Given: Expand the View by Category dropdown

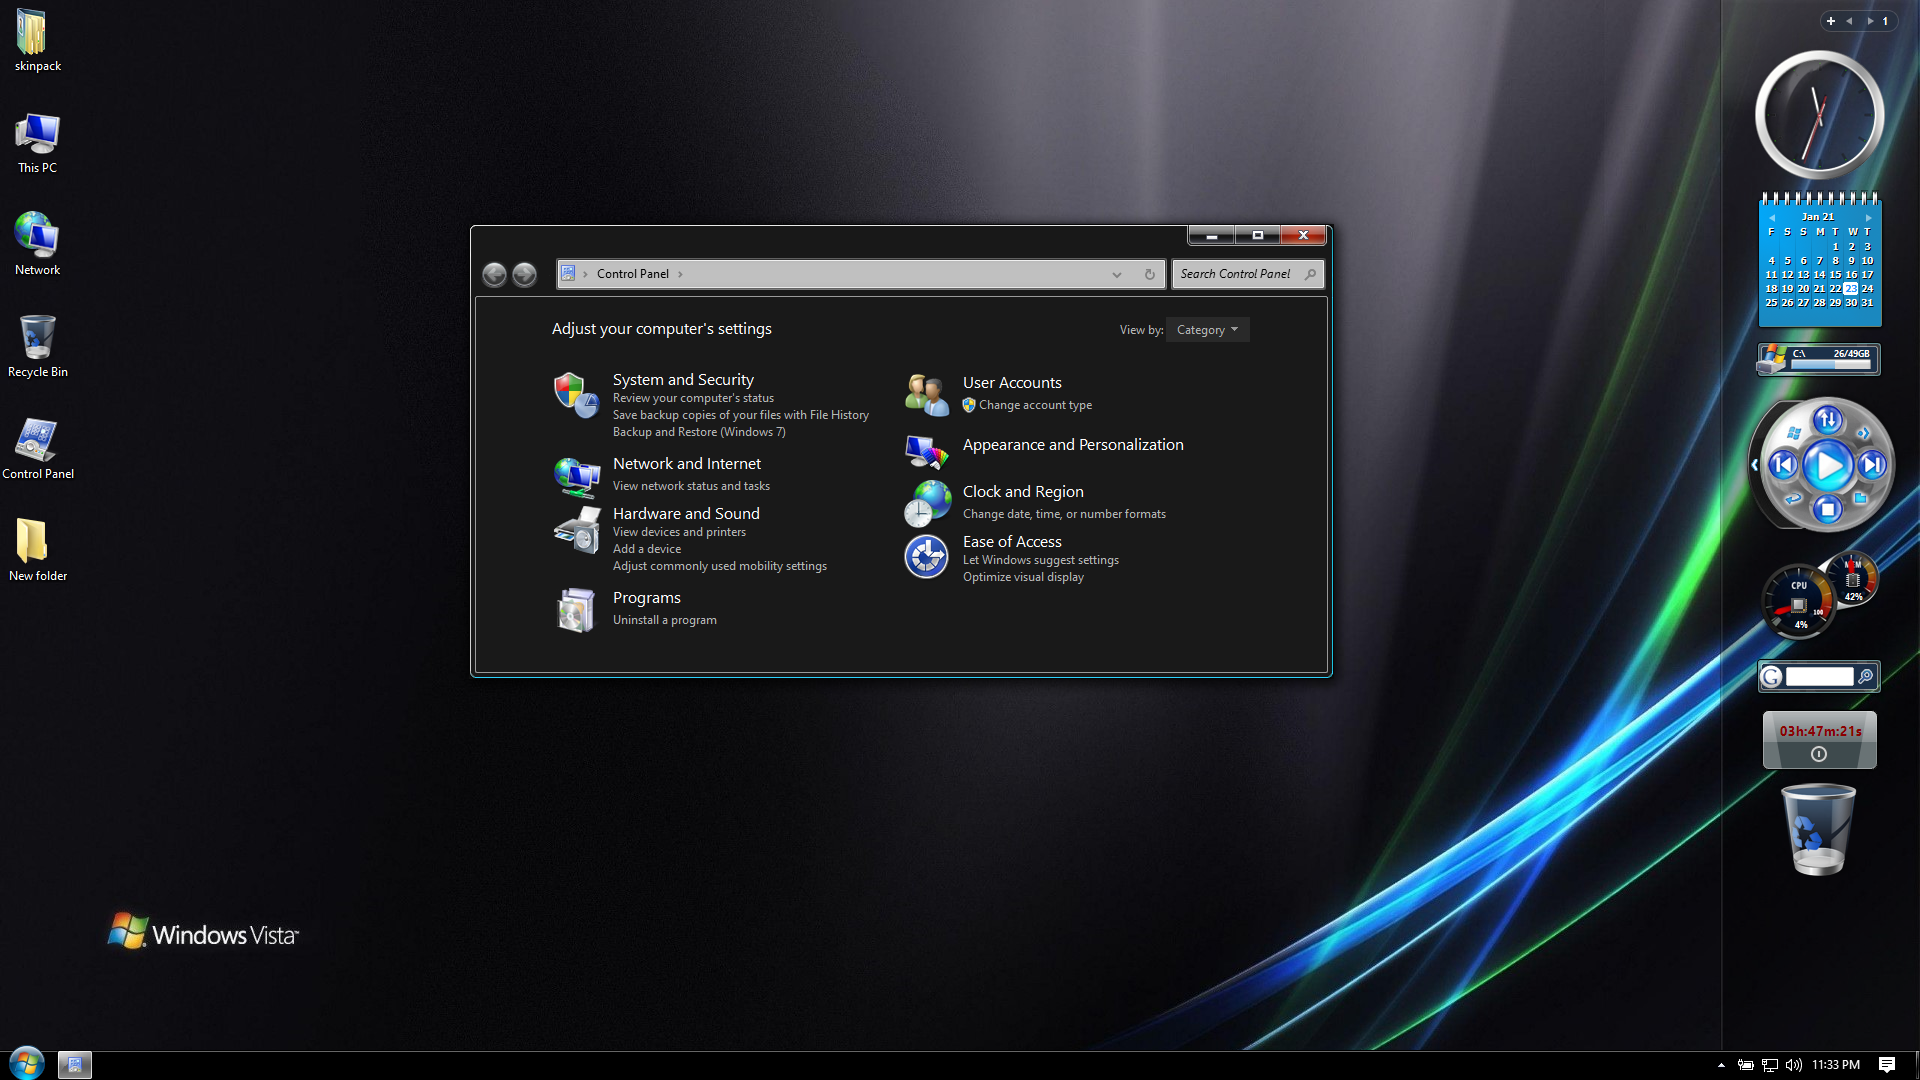Looking at the screenshot, I should tap(1207, 330).
